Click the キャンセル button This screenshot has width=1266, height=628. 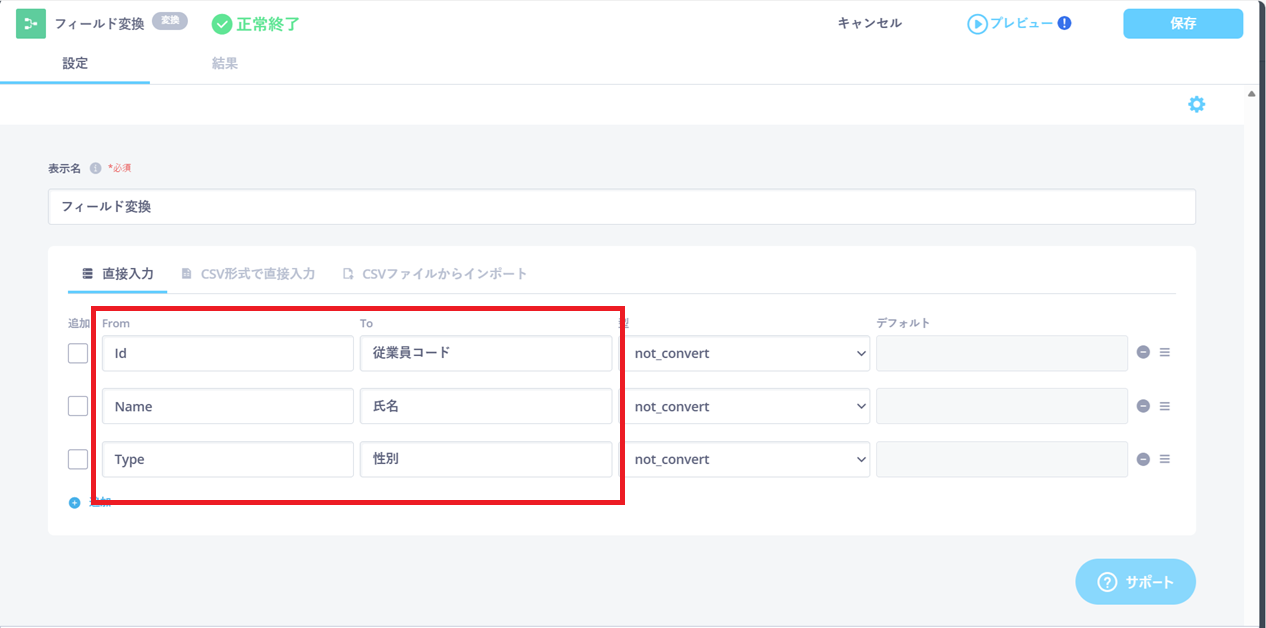tap(869, 23)
